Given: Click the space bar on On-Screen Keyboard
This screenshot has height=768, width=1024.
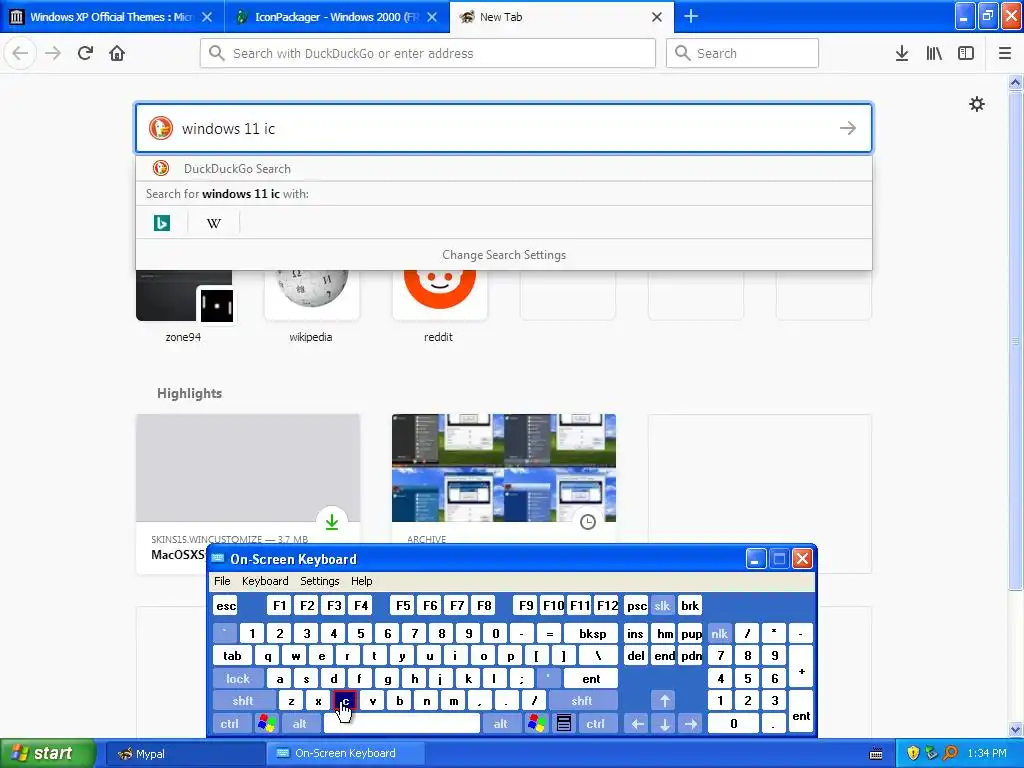Looking at the screenshot, I should [402, 724].
